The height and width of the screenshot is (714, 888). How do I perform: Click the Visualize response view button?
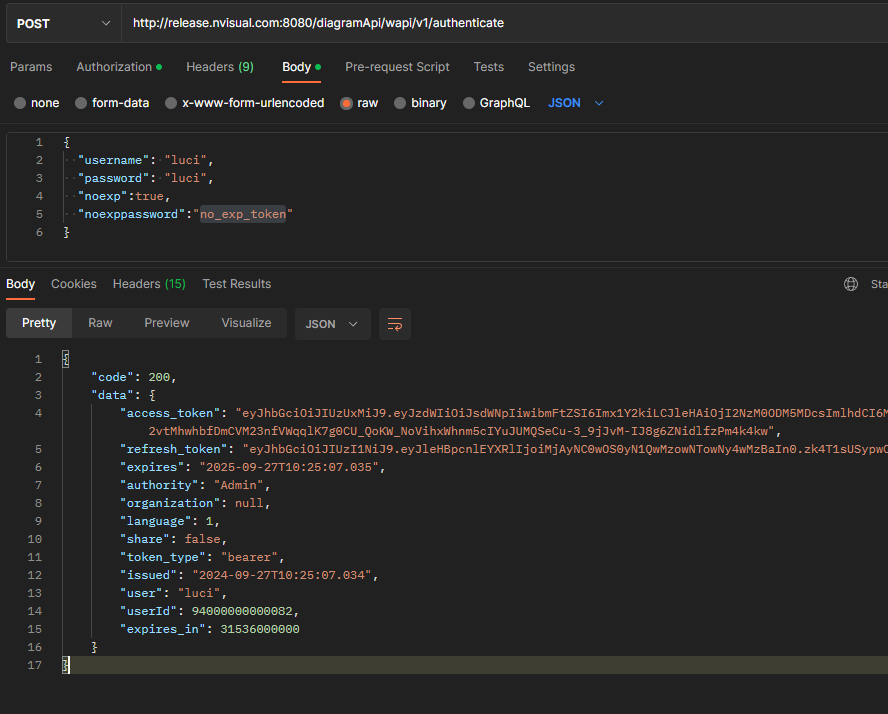click(246, 323)
